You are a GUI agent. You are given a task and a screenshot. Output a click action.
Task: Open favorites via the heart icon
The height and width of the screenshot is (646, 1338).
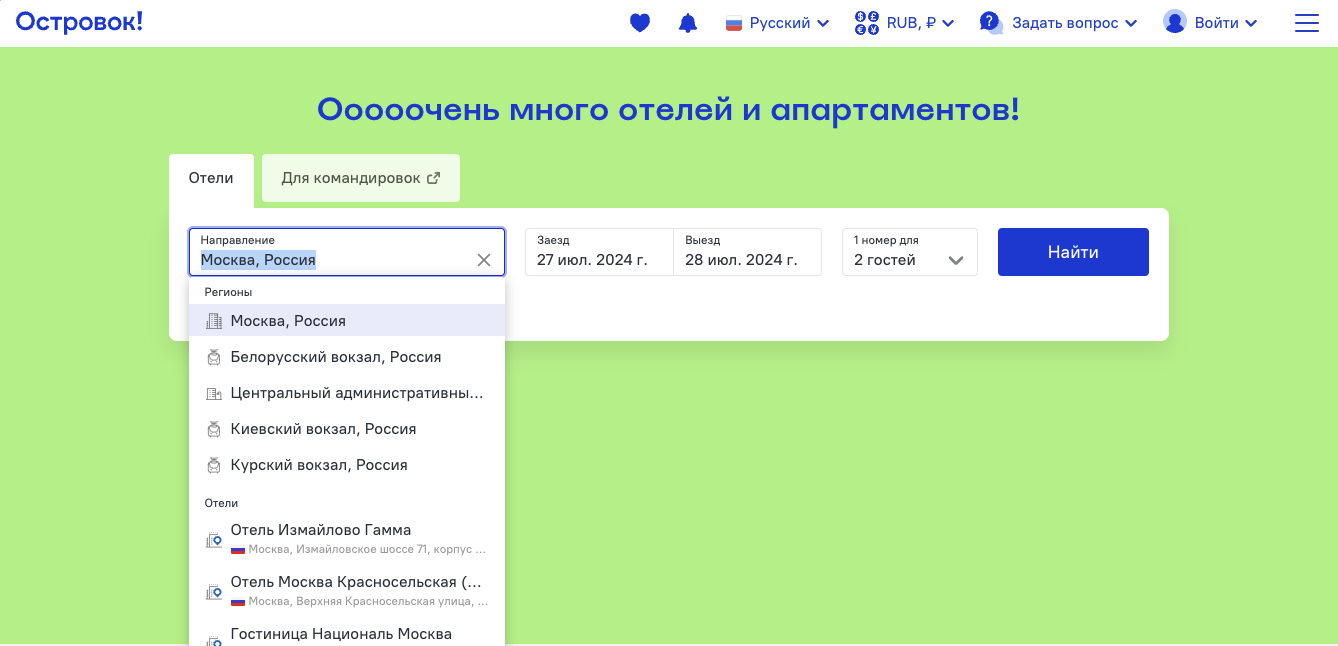tap(640, 23)
